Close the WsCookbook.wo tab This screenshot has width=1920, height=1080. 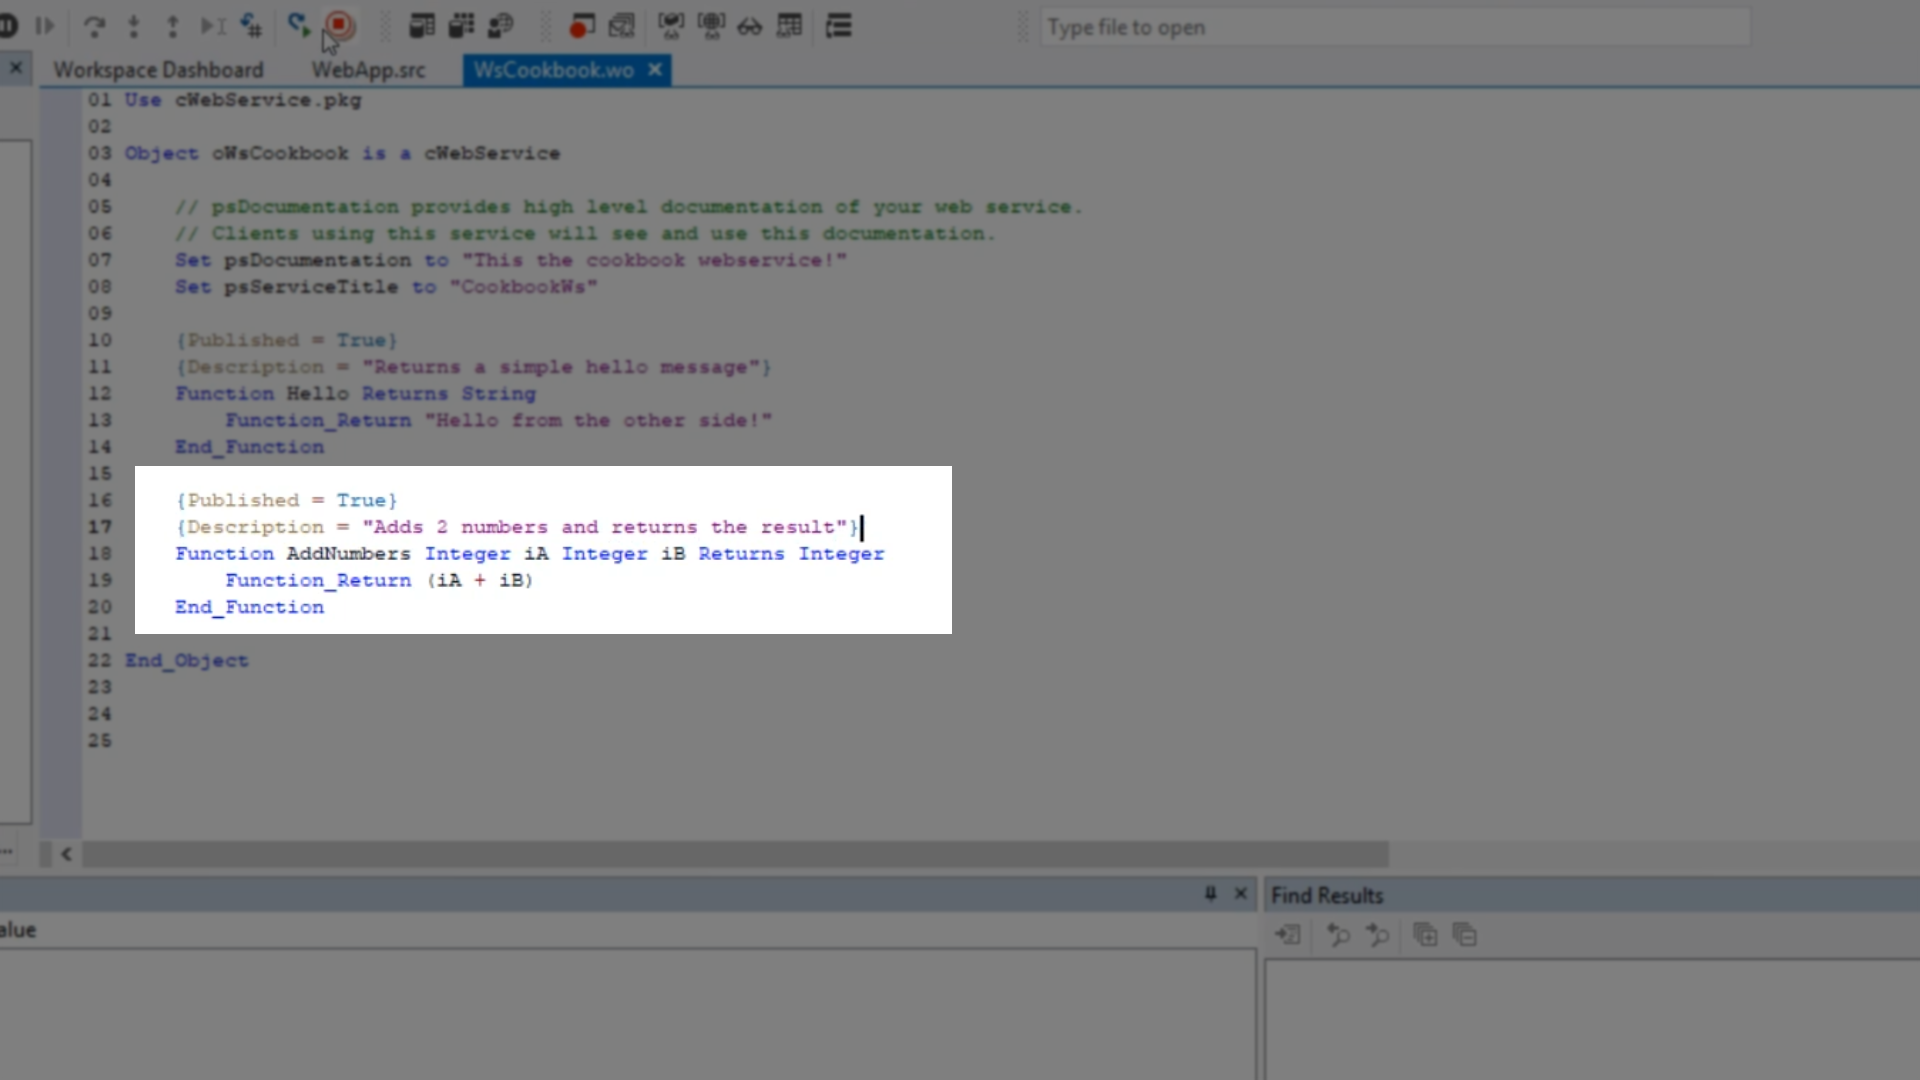point(655,69)
